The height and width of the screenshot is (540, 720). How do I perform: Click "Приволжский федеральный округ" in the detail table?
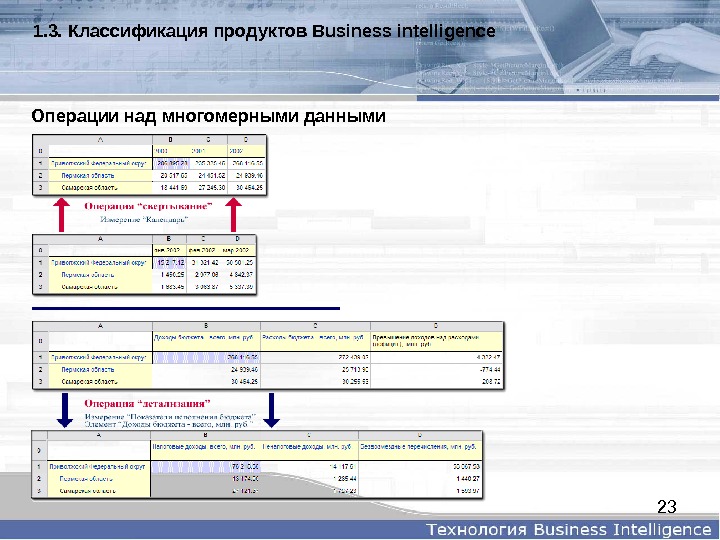(x=97, y=467)
